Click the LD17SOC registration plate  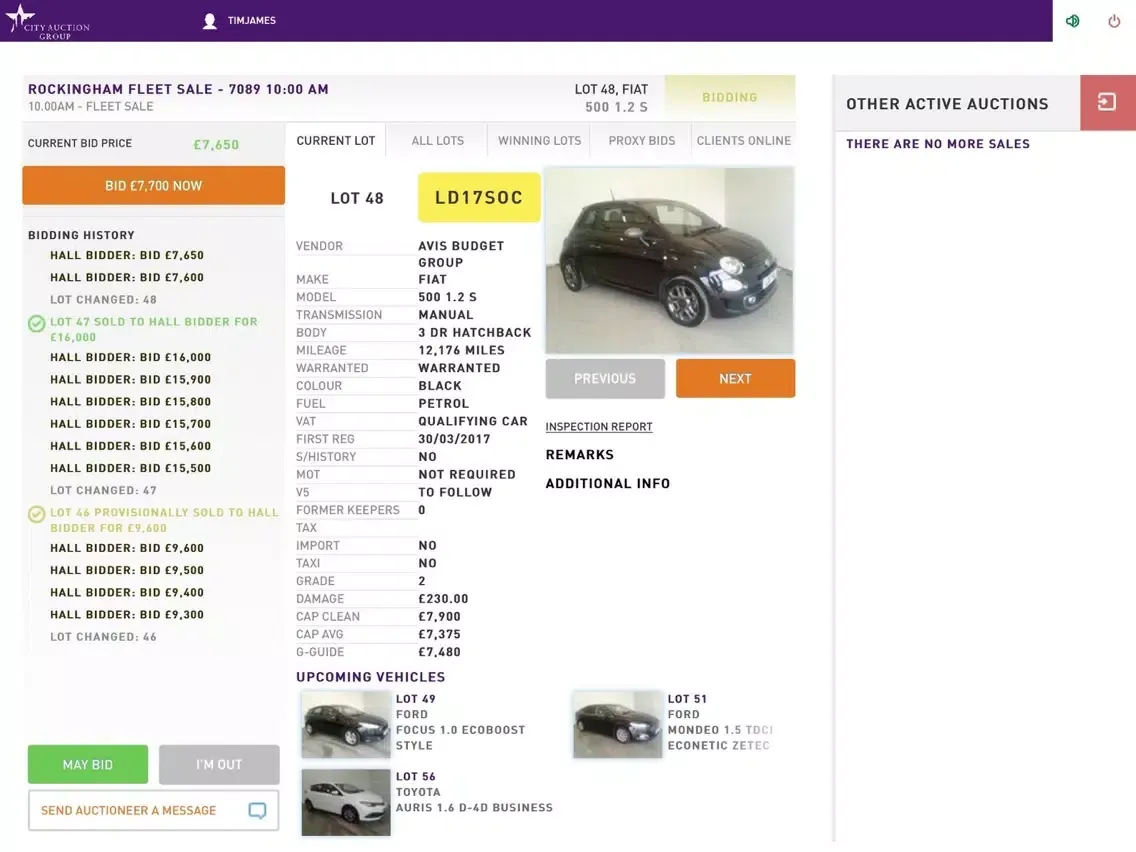tap(479, 197)
